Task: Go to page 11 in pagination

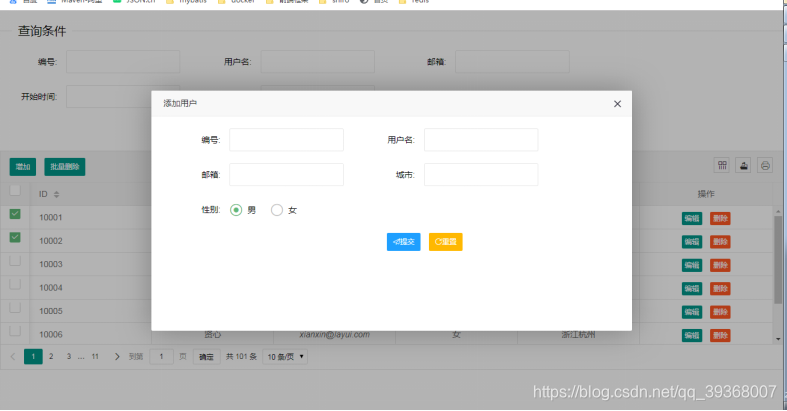Action: click(x=95, y=356)
